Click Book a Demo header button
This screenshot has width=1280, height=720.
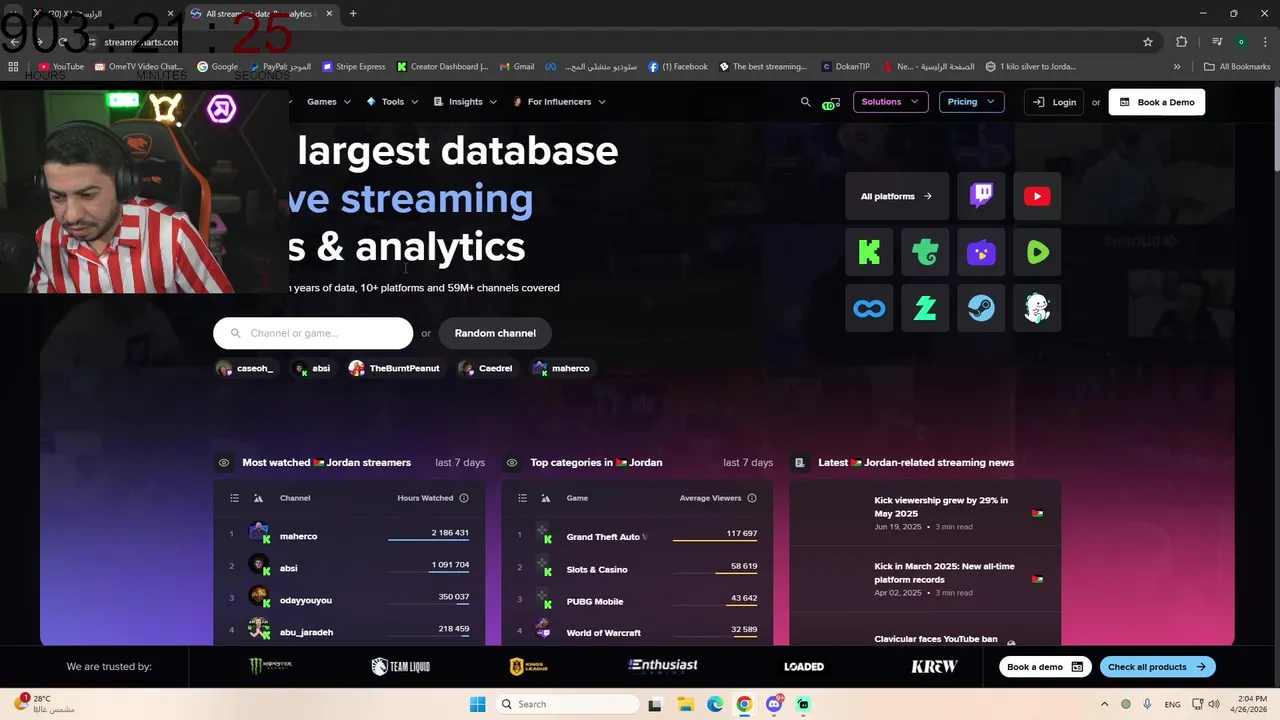pyautogui.click(x=1157, y=102)
